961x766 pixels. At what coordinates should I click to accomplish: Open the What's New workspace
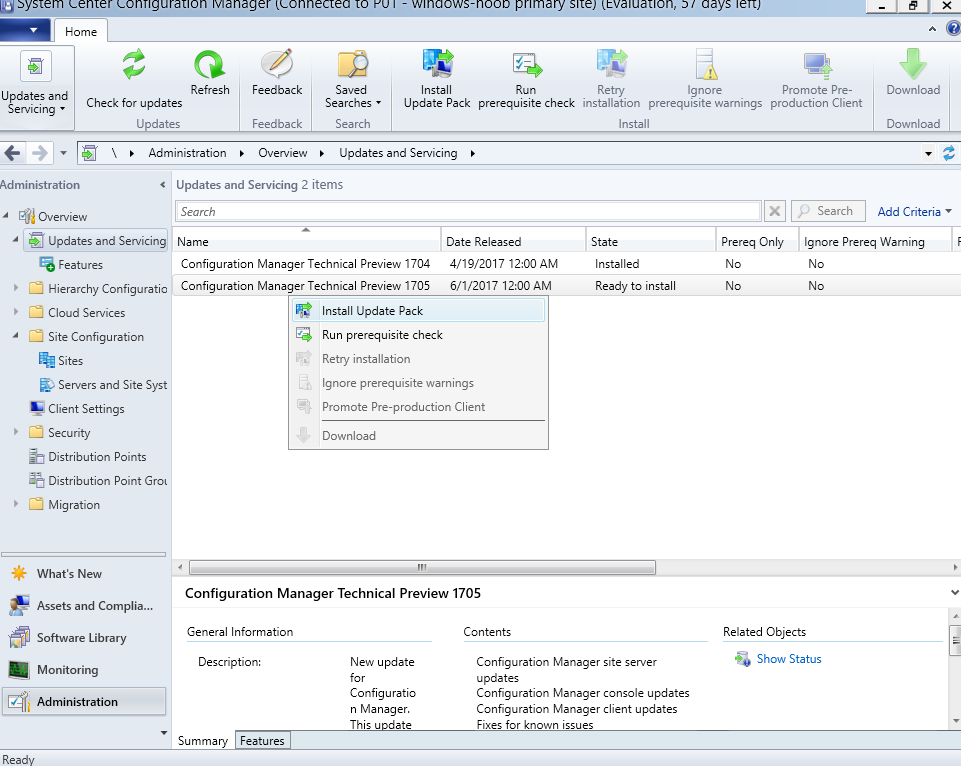[x=69, y=574]
